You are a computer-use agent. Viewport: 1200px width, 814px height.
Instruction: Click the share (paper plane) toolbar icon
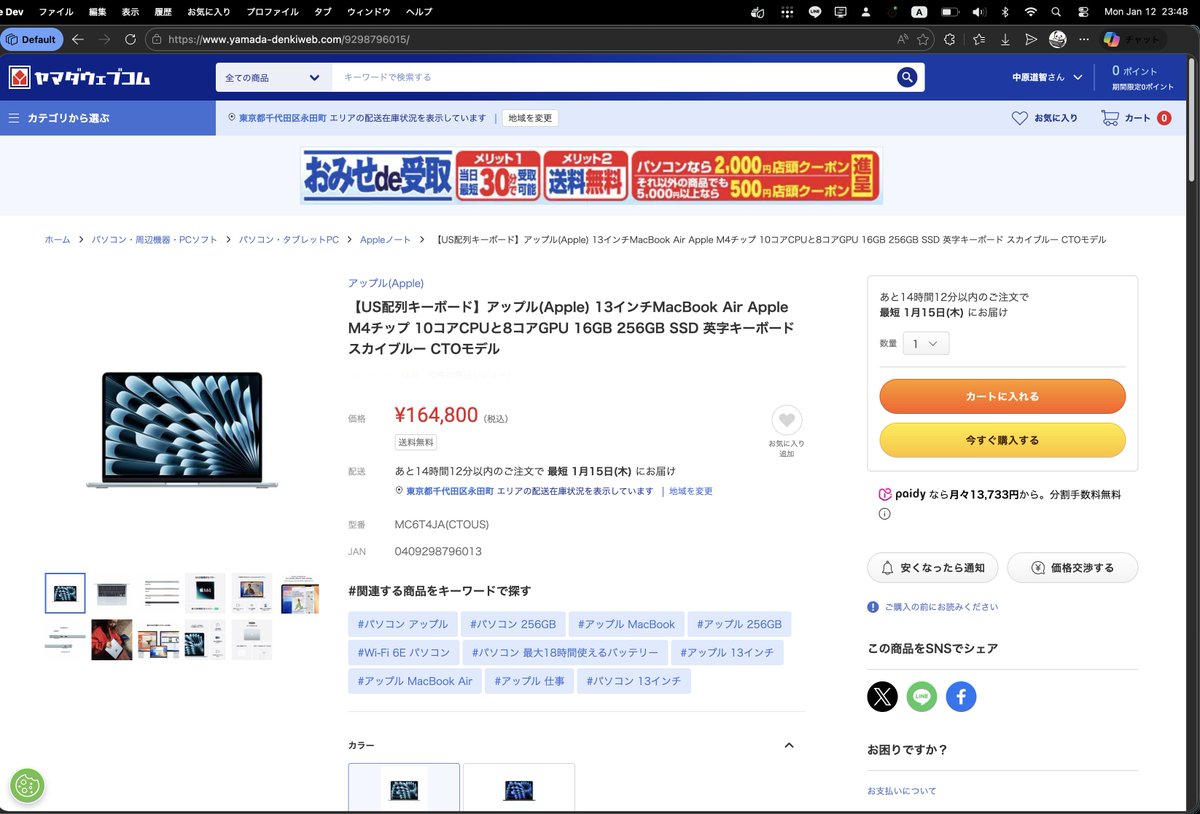tap(1031, 39)
